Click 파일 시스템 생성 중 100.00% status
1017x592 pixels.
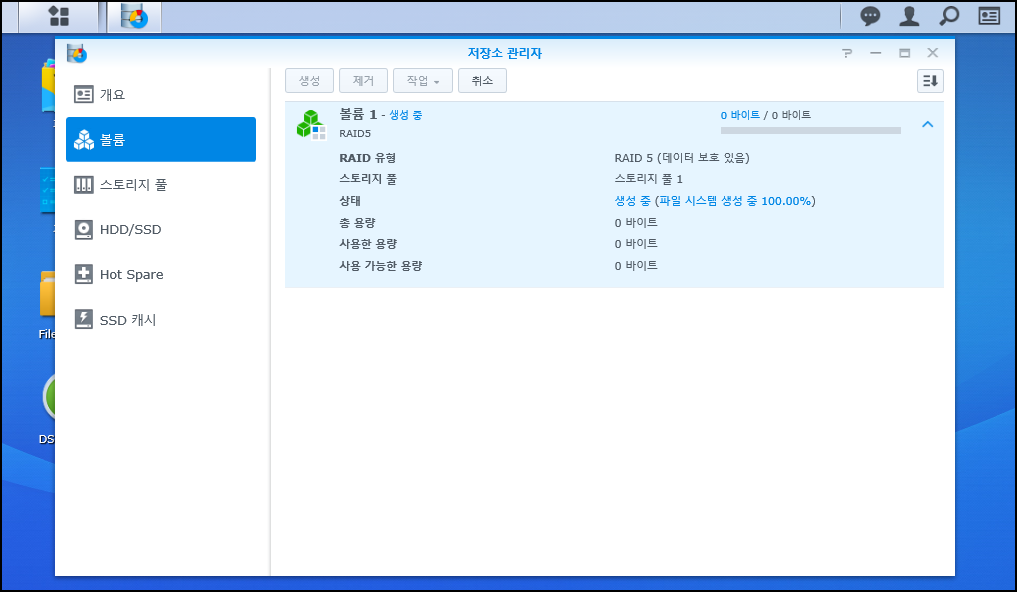click(736, 201)
